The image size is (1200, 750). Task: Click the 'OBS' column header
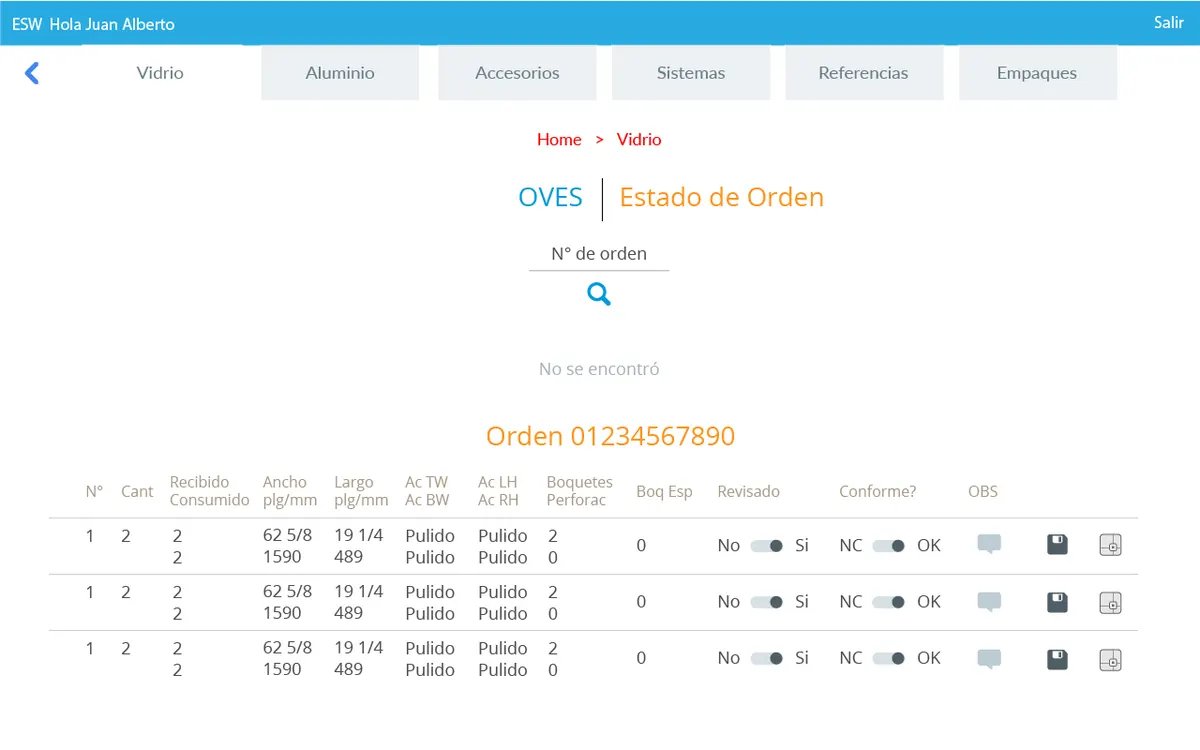[x=983, y=491]
